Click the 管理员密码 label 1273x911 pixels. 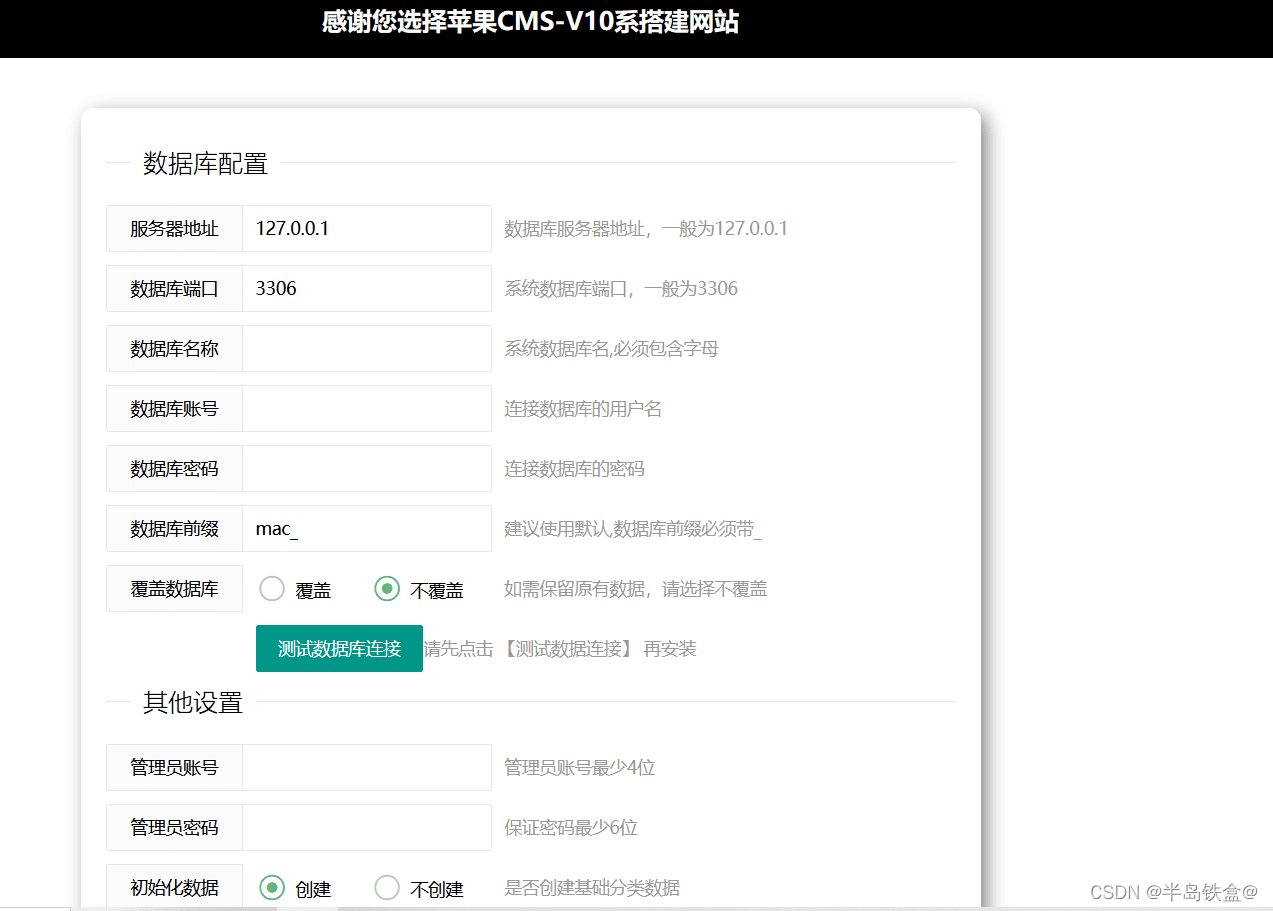click(x=174, y=827)
